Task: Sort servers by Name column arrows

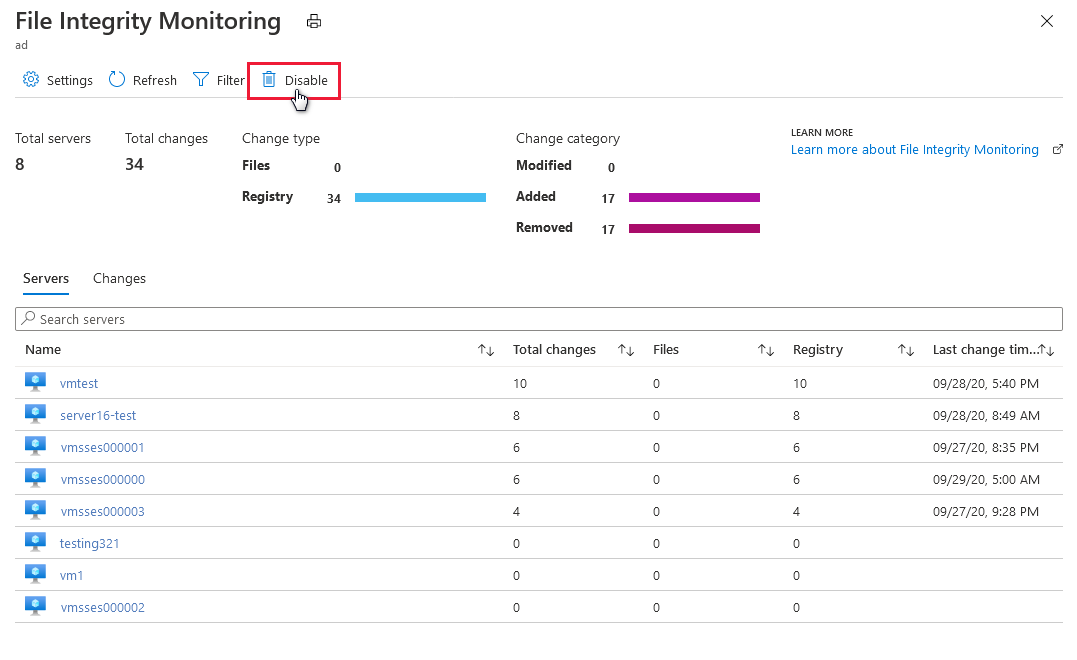Action: (x=486, y=350)
